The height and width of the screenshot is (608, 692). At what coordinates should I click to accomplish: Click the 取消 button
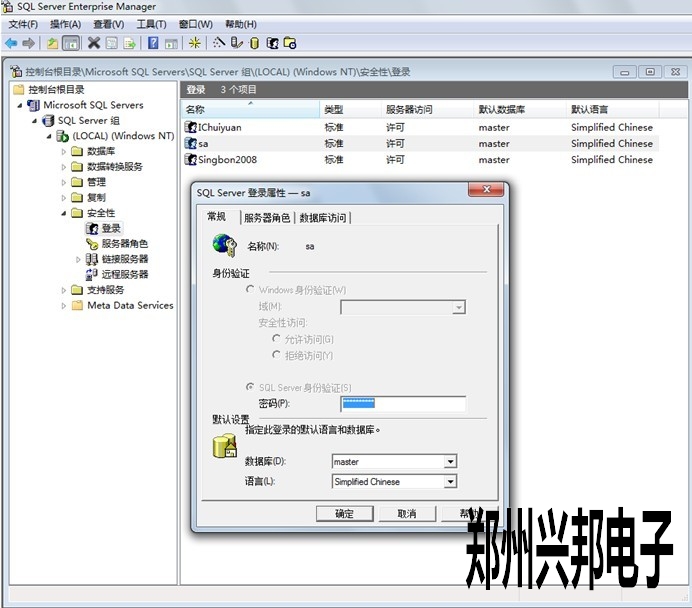(x=406, y=514)
